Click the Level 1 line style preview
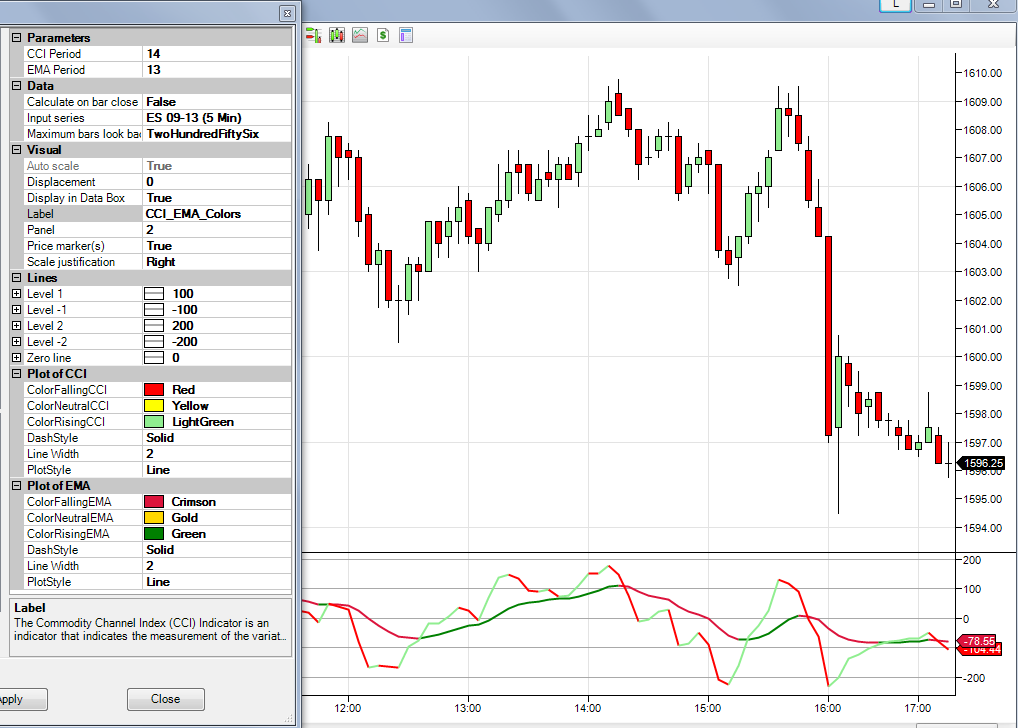Screen dimensions: 1018x728 154,294
